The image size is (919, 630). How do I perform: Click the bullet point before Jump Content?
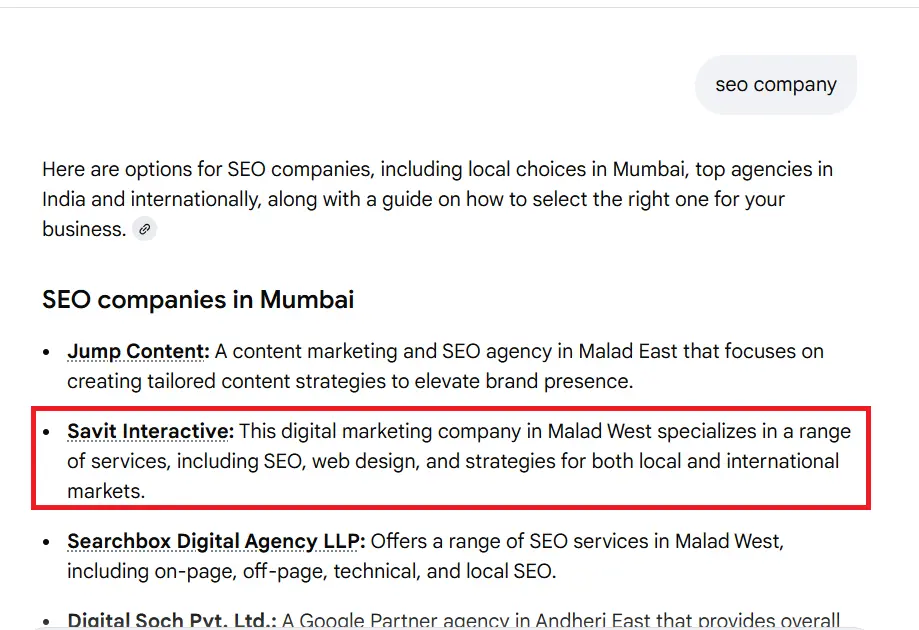(x=46, y=353)
